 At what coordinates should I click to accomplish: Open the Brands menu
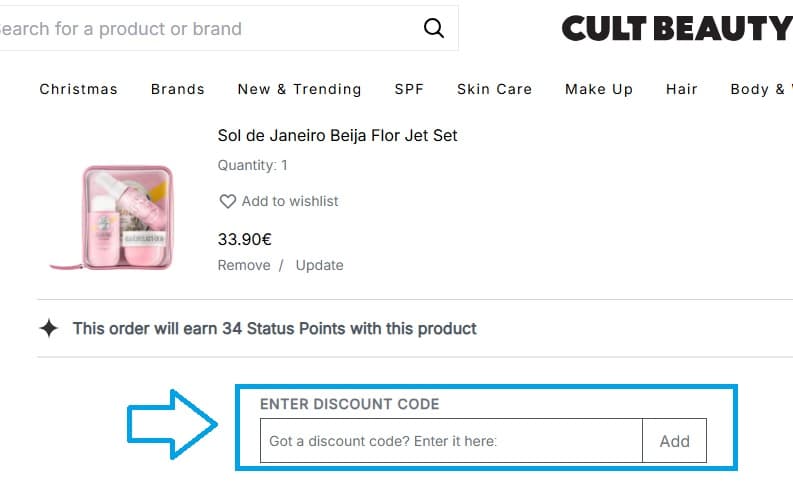(x=178, y=89)
